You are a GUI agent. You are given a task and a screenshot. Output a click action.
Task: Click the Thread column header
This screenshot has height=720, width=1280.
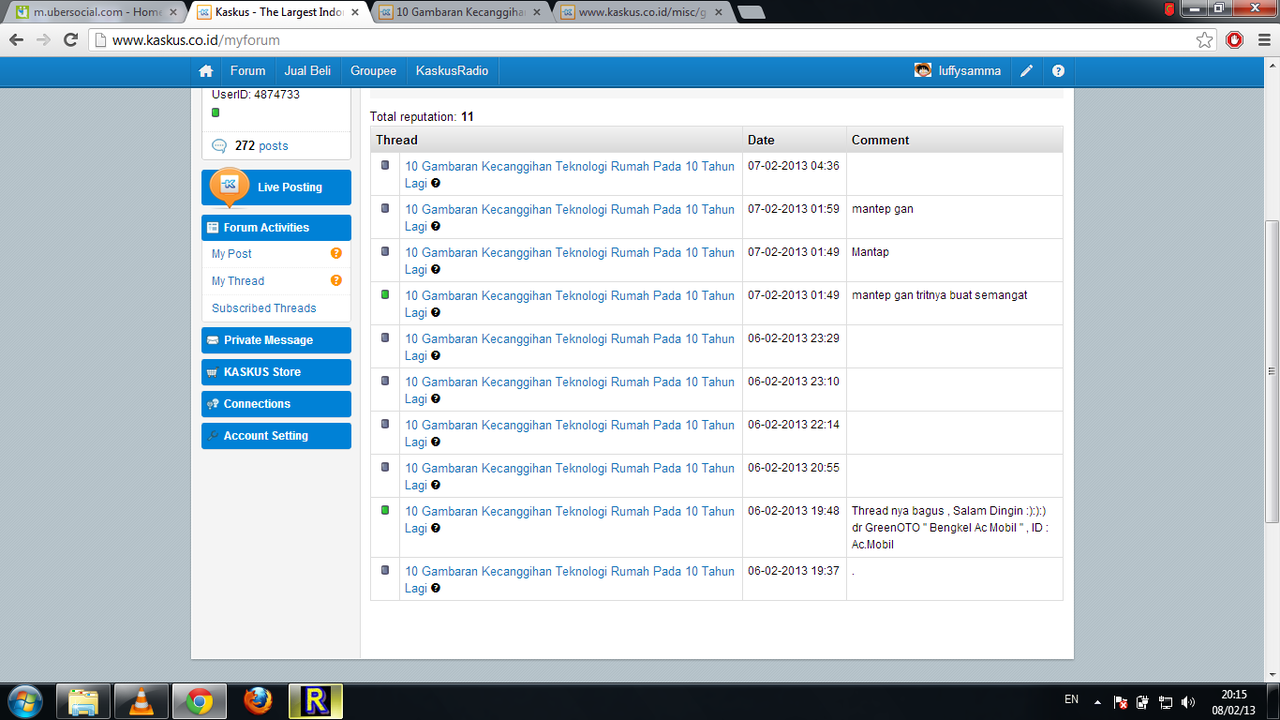[x=556, y=140]
